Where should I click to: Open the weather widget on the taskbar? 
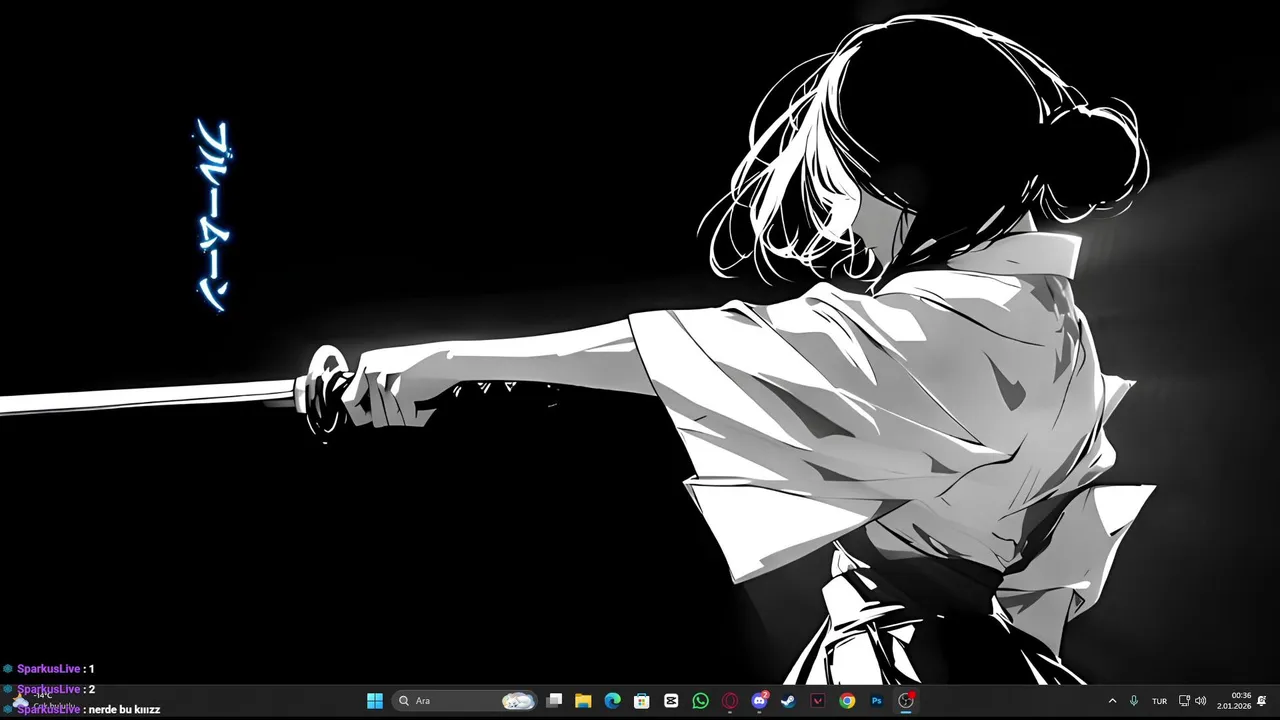(45, 701)
